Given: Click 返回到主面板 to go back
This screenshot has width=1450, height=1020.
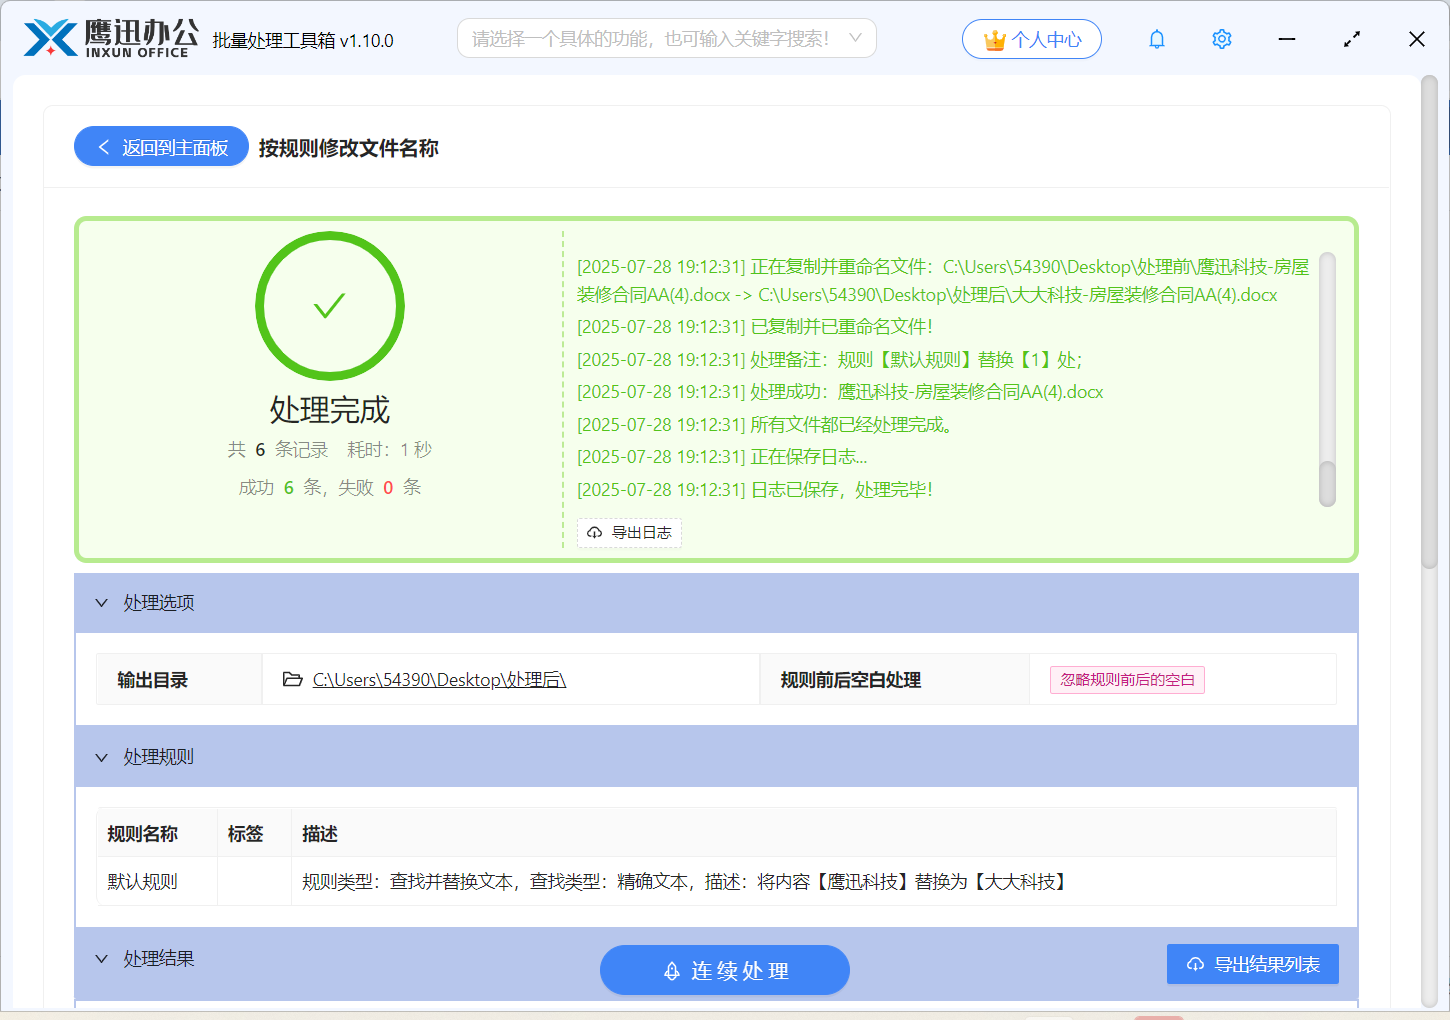Looking at the screenshot, I should pyautogui.click(x=160, y=146).
